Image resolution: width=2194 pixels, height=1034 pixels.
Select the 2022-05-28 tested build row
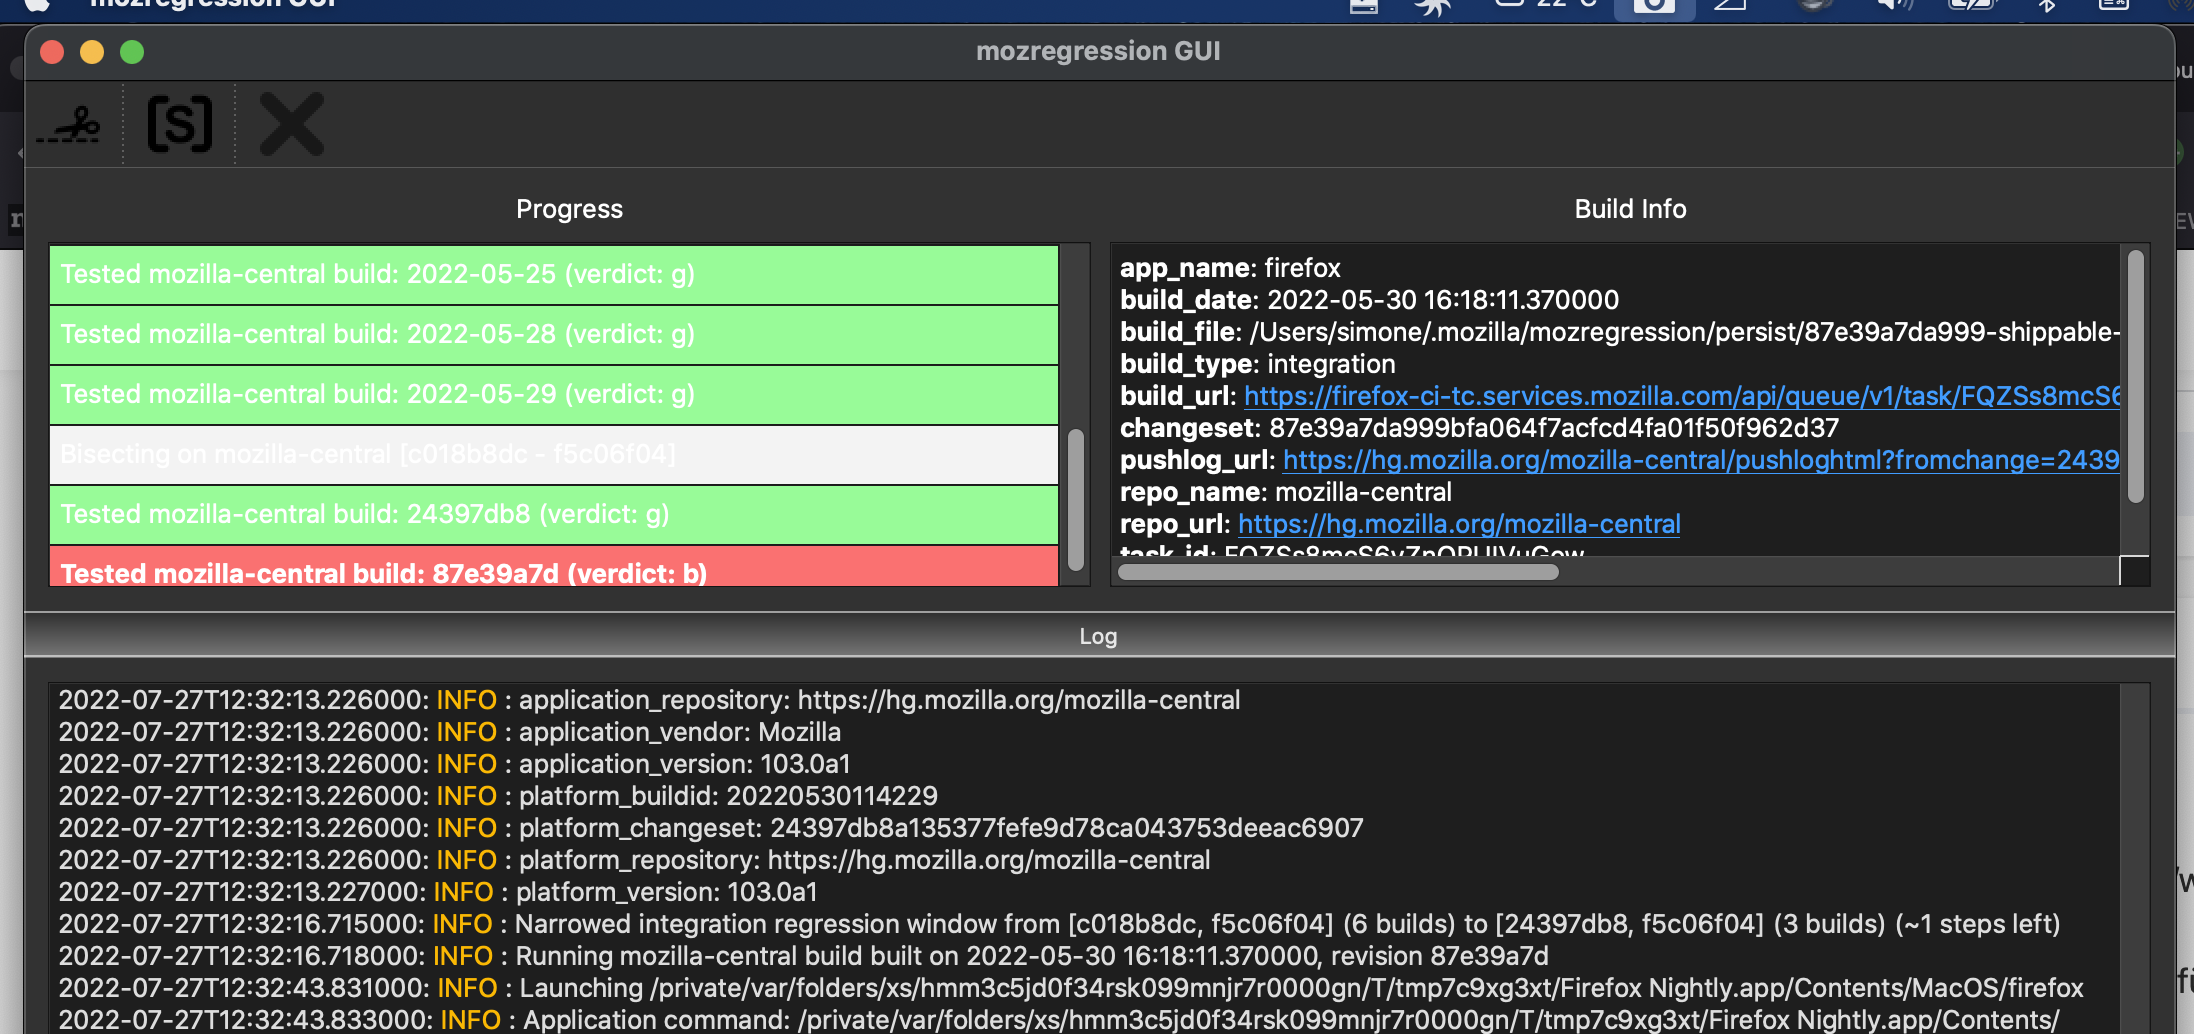point(553,335)
